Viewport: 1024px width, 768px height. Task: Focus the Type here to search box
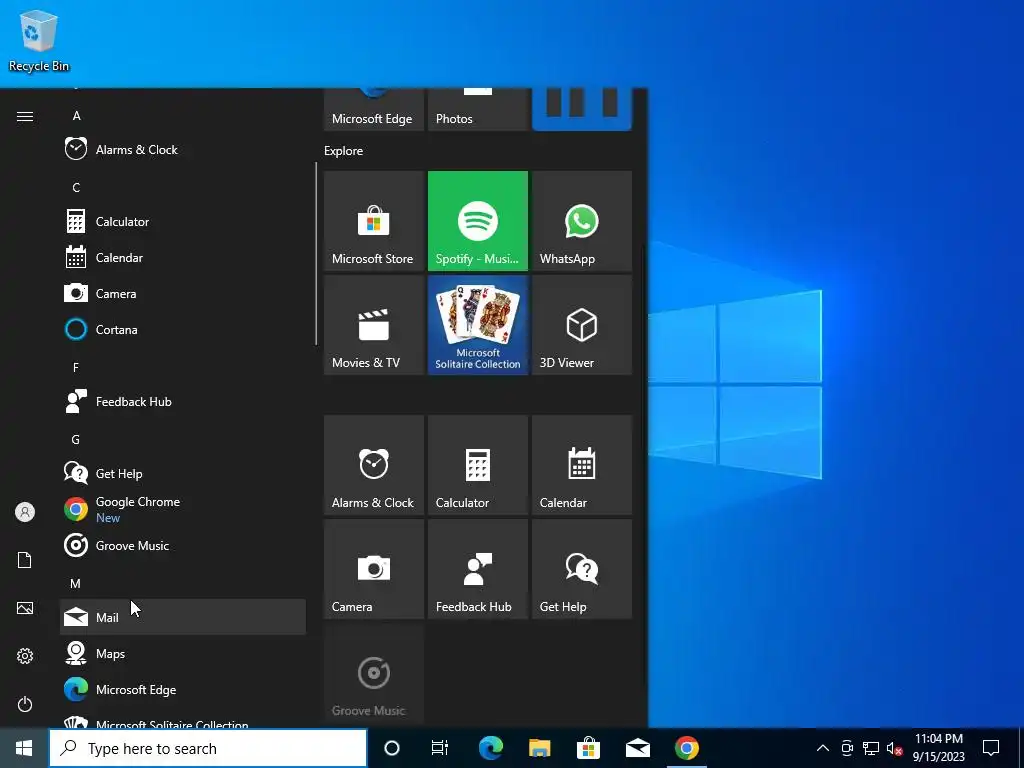click(x=208, y=748)
